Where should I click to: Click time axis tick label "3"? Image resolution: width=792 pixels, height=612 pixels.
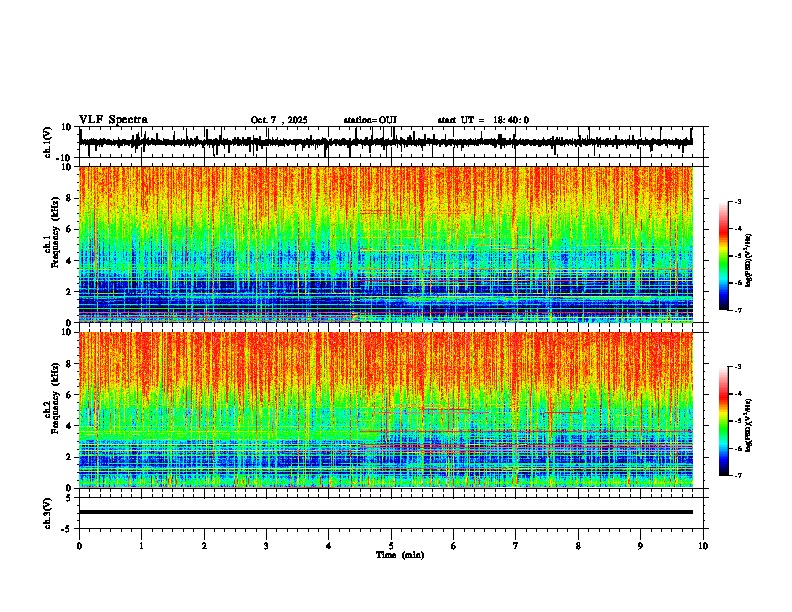click(x=266, y=546)
